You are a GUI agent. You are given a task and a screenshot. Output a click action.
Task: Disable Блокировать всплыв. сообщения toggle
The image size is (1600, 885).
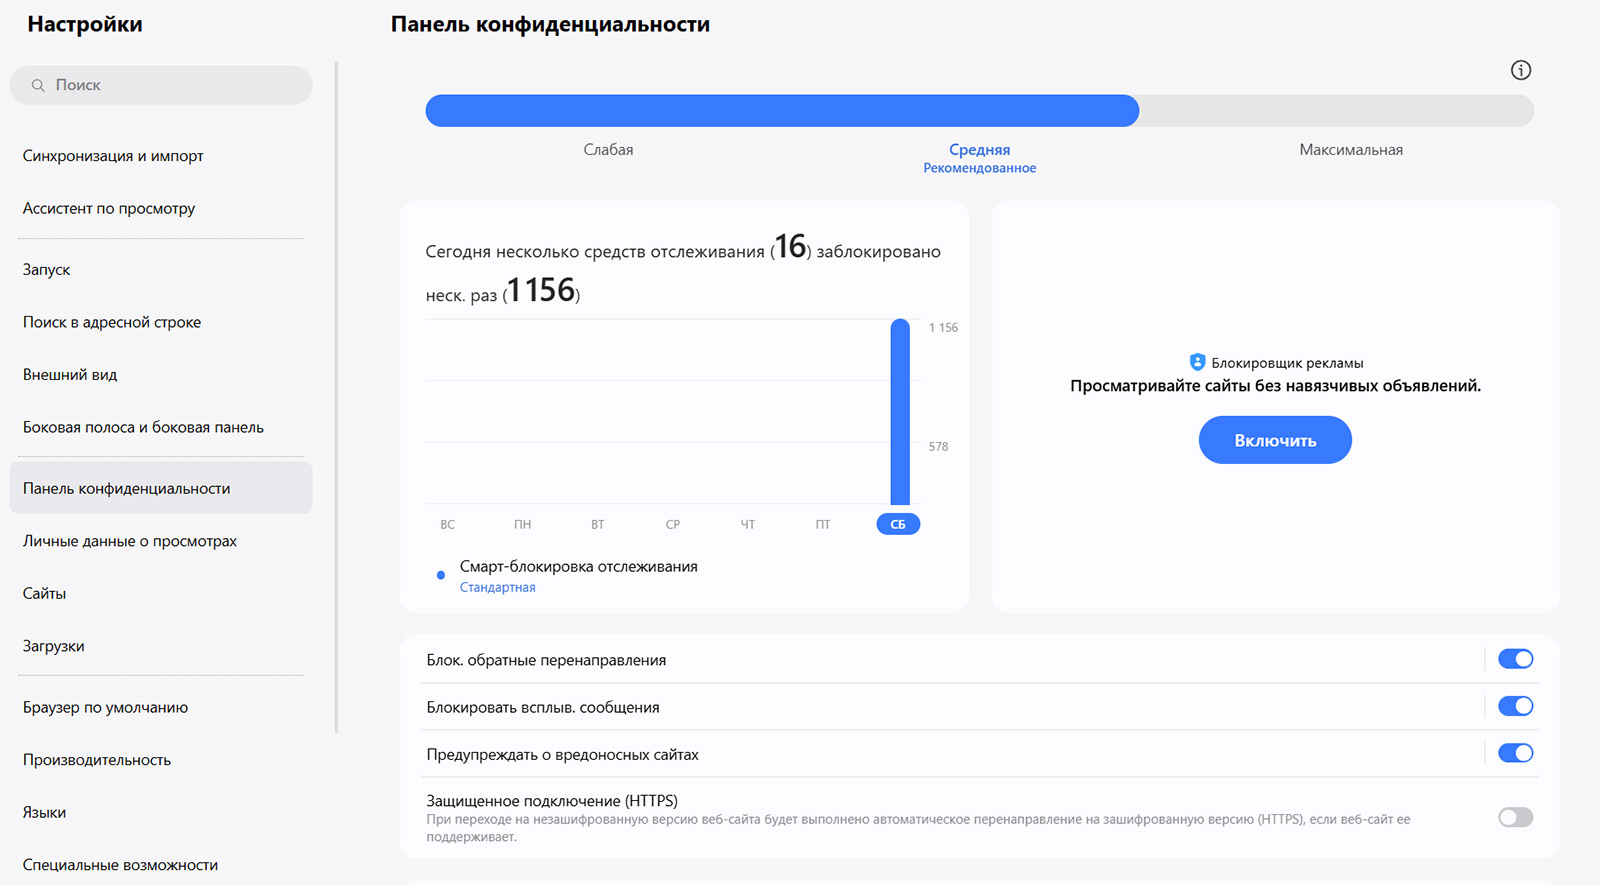(1515, 706)
